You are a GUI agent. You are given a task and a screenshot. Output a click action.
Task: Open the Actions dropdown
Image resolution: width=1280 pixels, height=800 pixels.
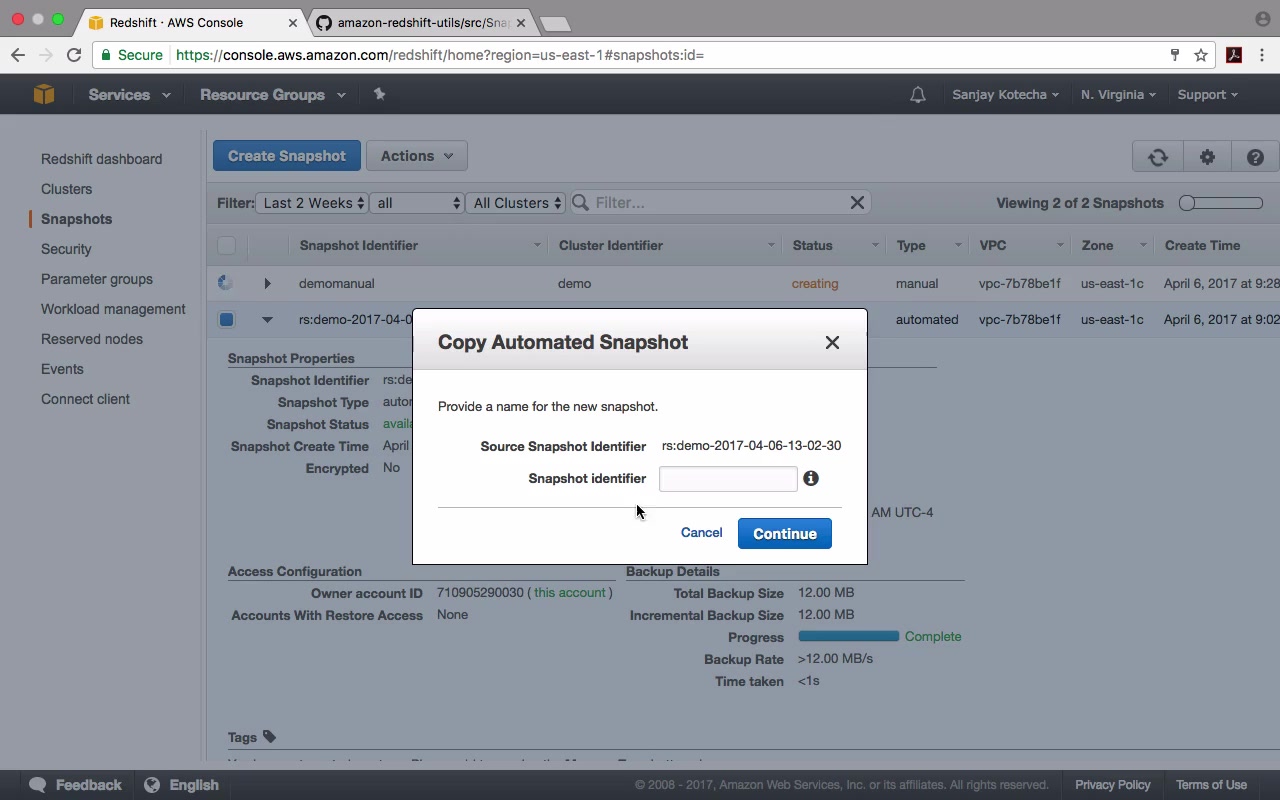tap(417, 156)
